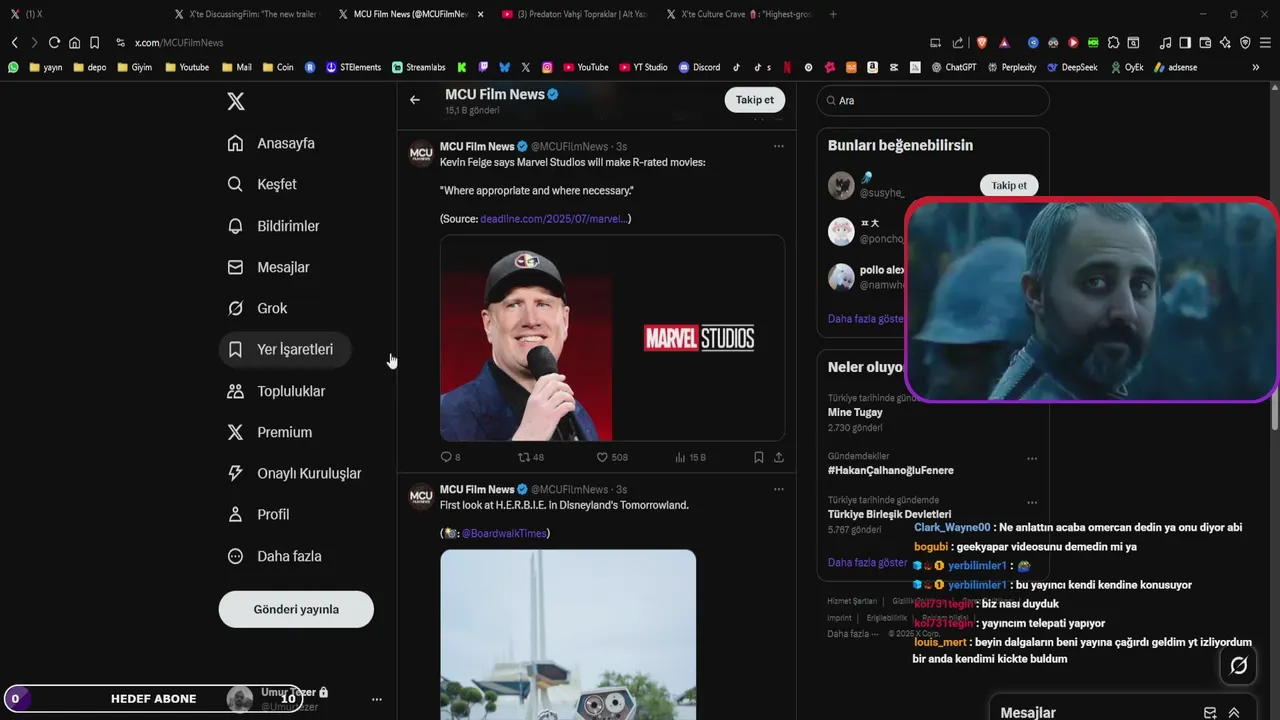
Task: Like the Kevin Feige post with 508 likes
Action: (x=602, y=457)
